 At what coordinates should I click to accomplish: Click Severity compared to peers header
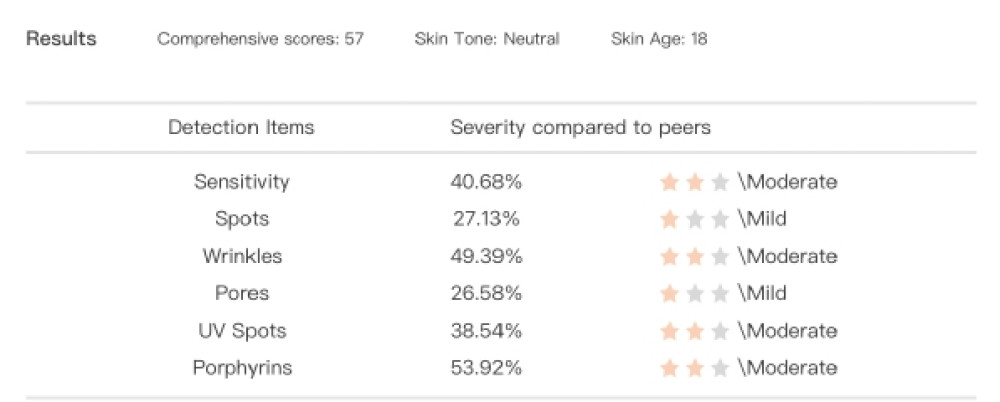click(580, 128)
